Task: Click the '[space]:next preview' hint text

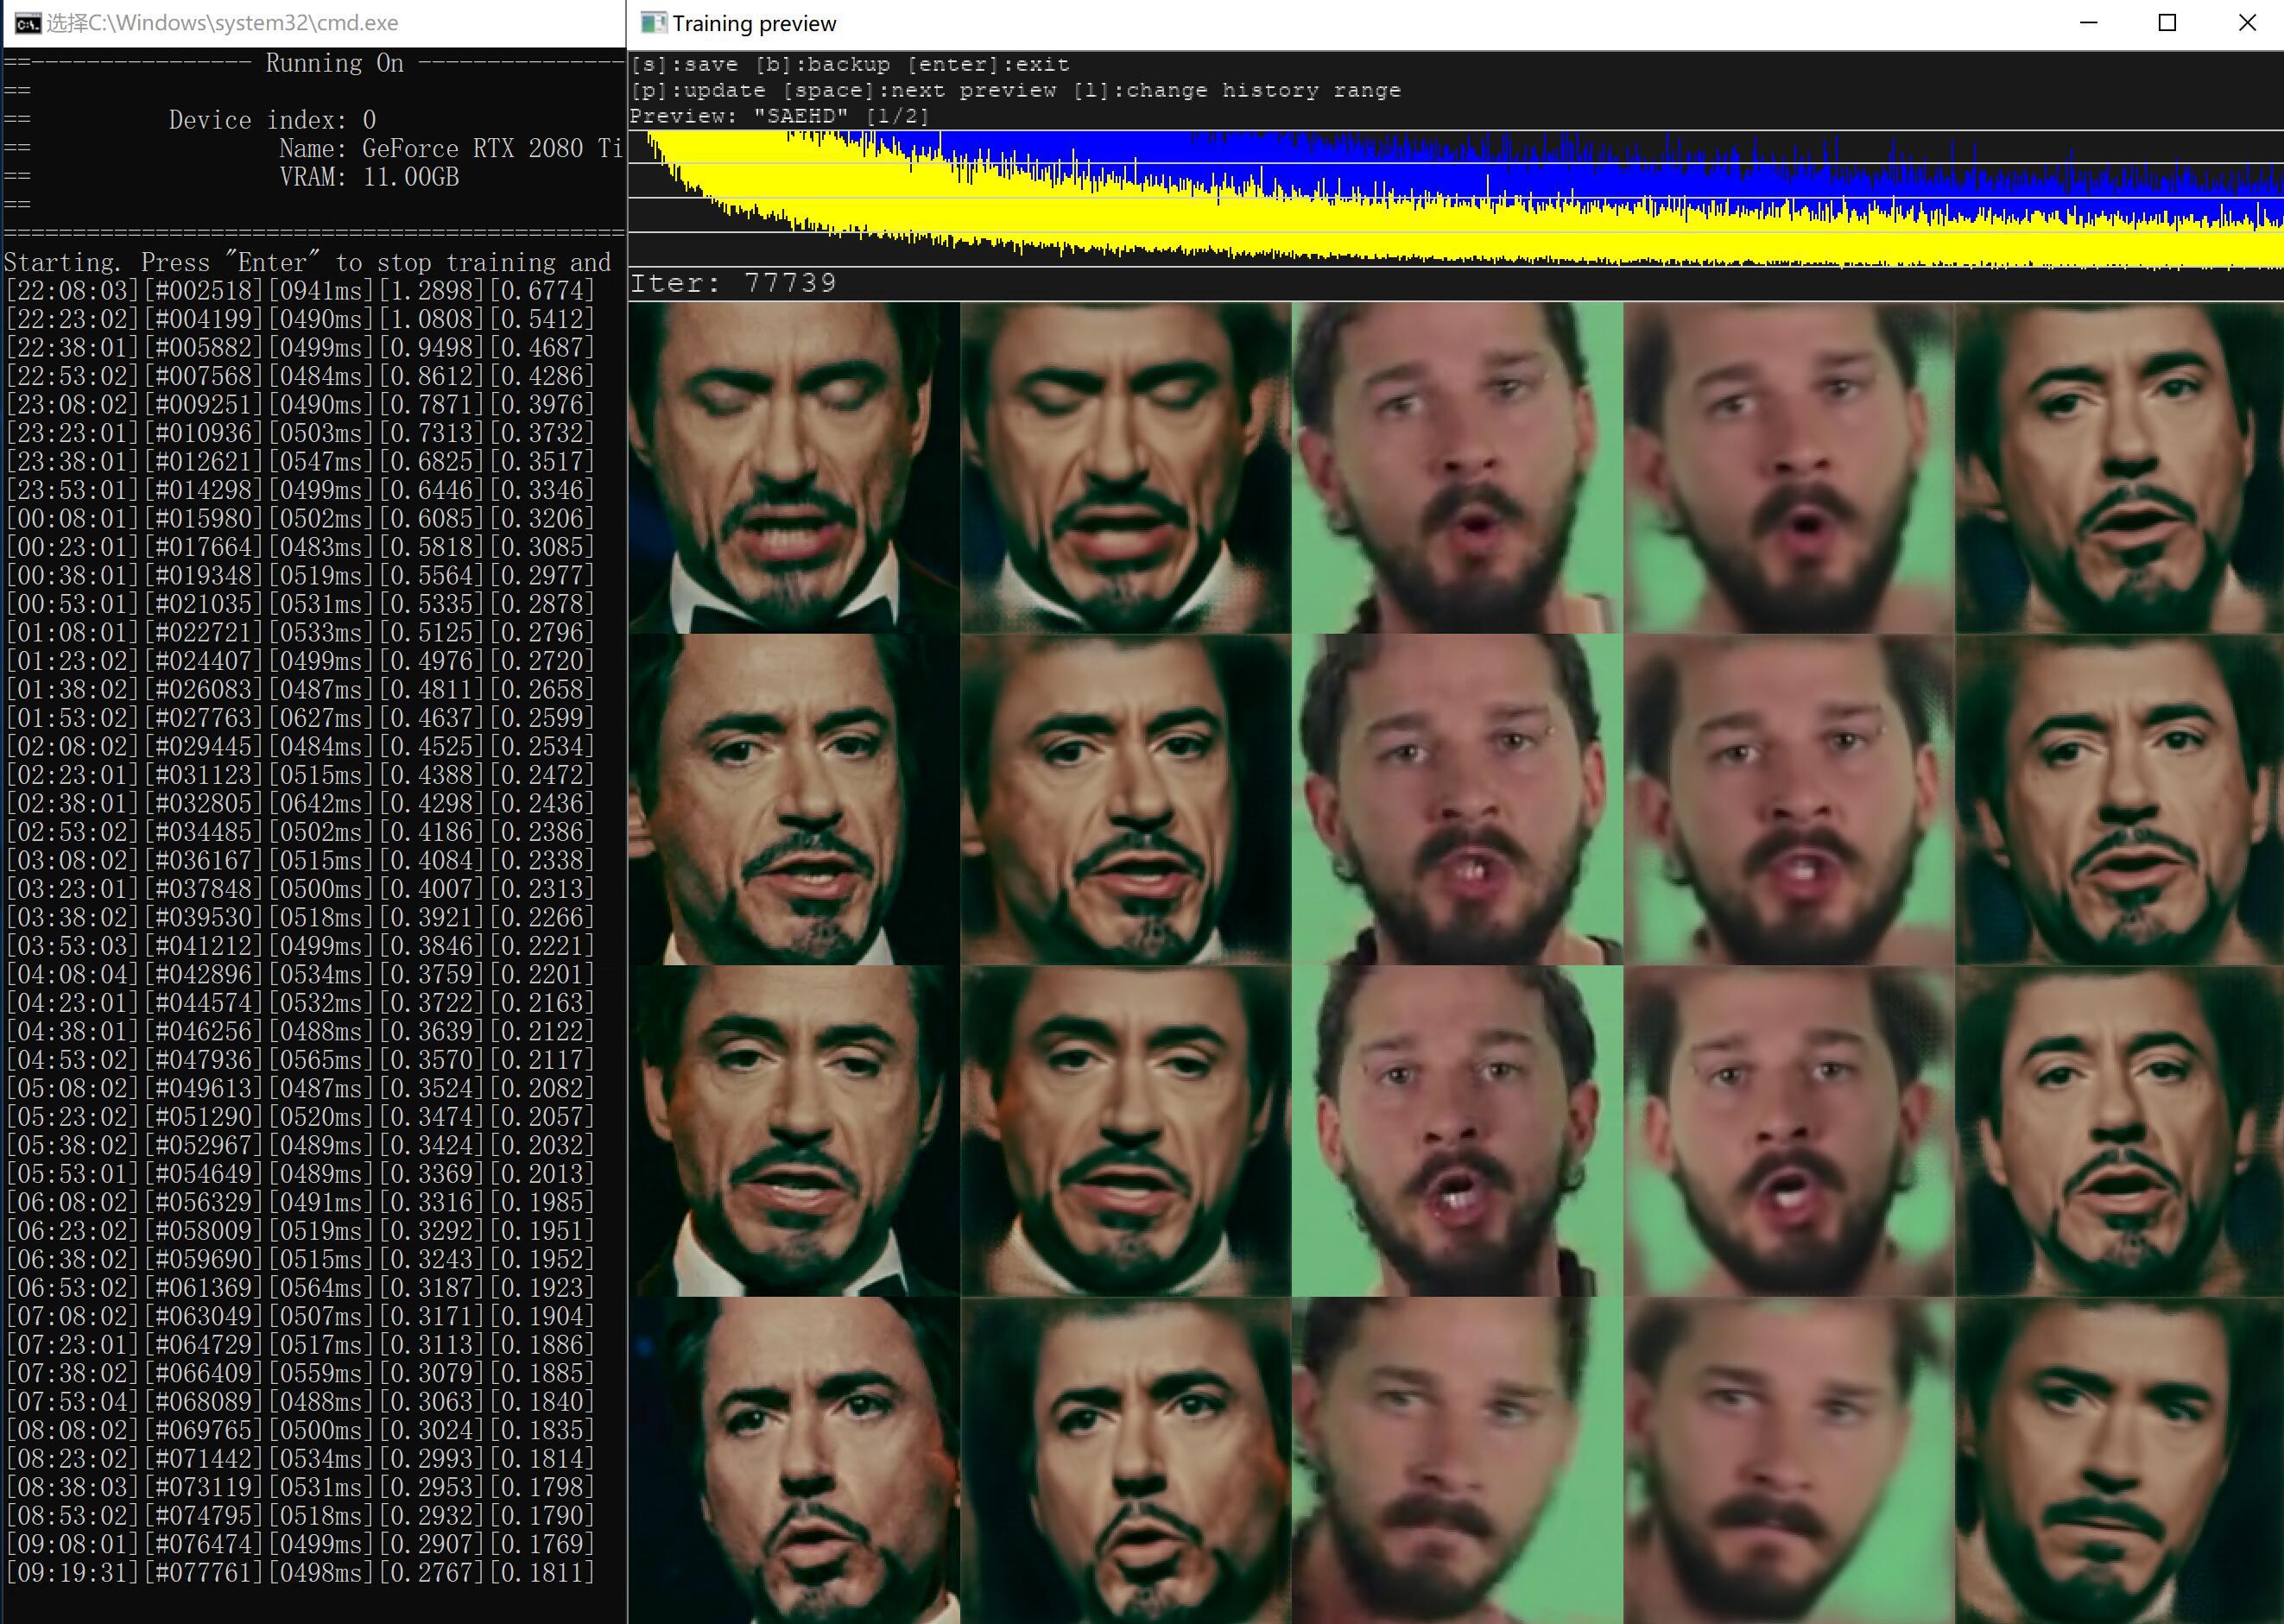Action: tap(919, 91)
